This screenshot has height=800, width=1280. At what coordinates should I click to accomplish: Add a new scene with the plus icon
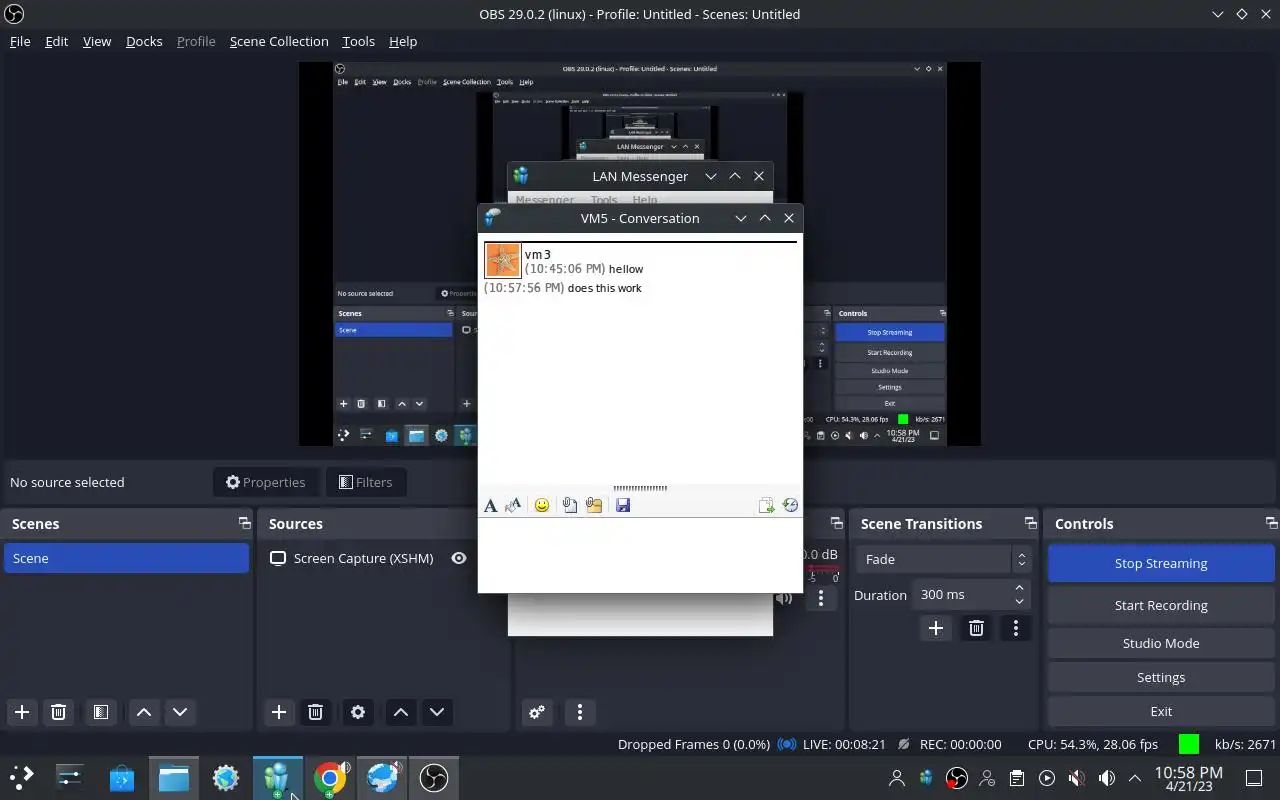22,712
